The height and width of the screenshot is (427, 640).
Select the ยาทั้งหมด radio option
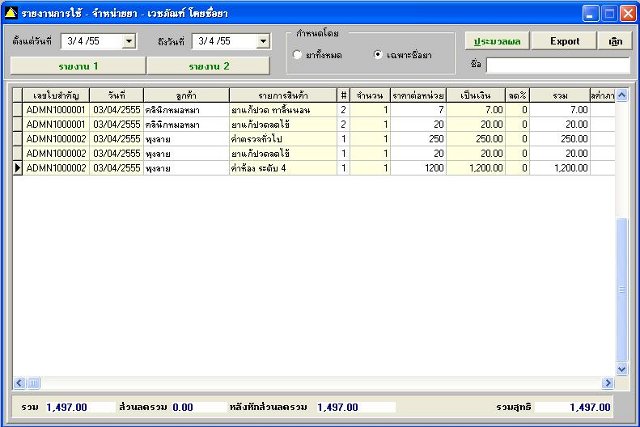[x=297, y=55]
